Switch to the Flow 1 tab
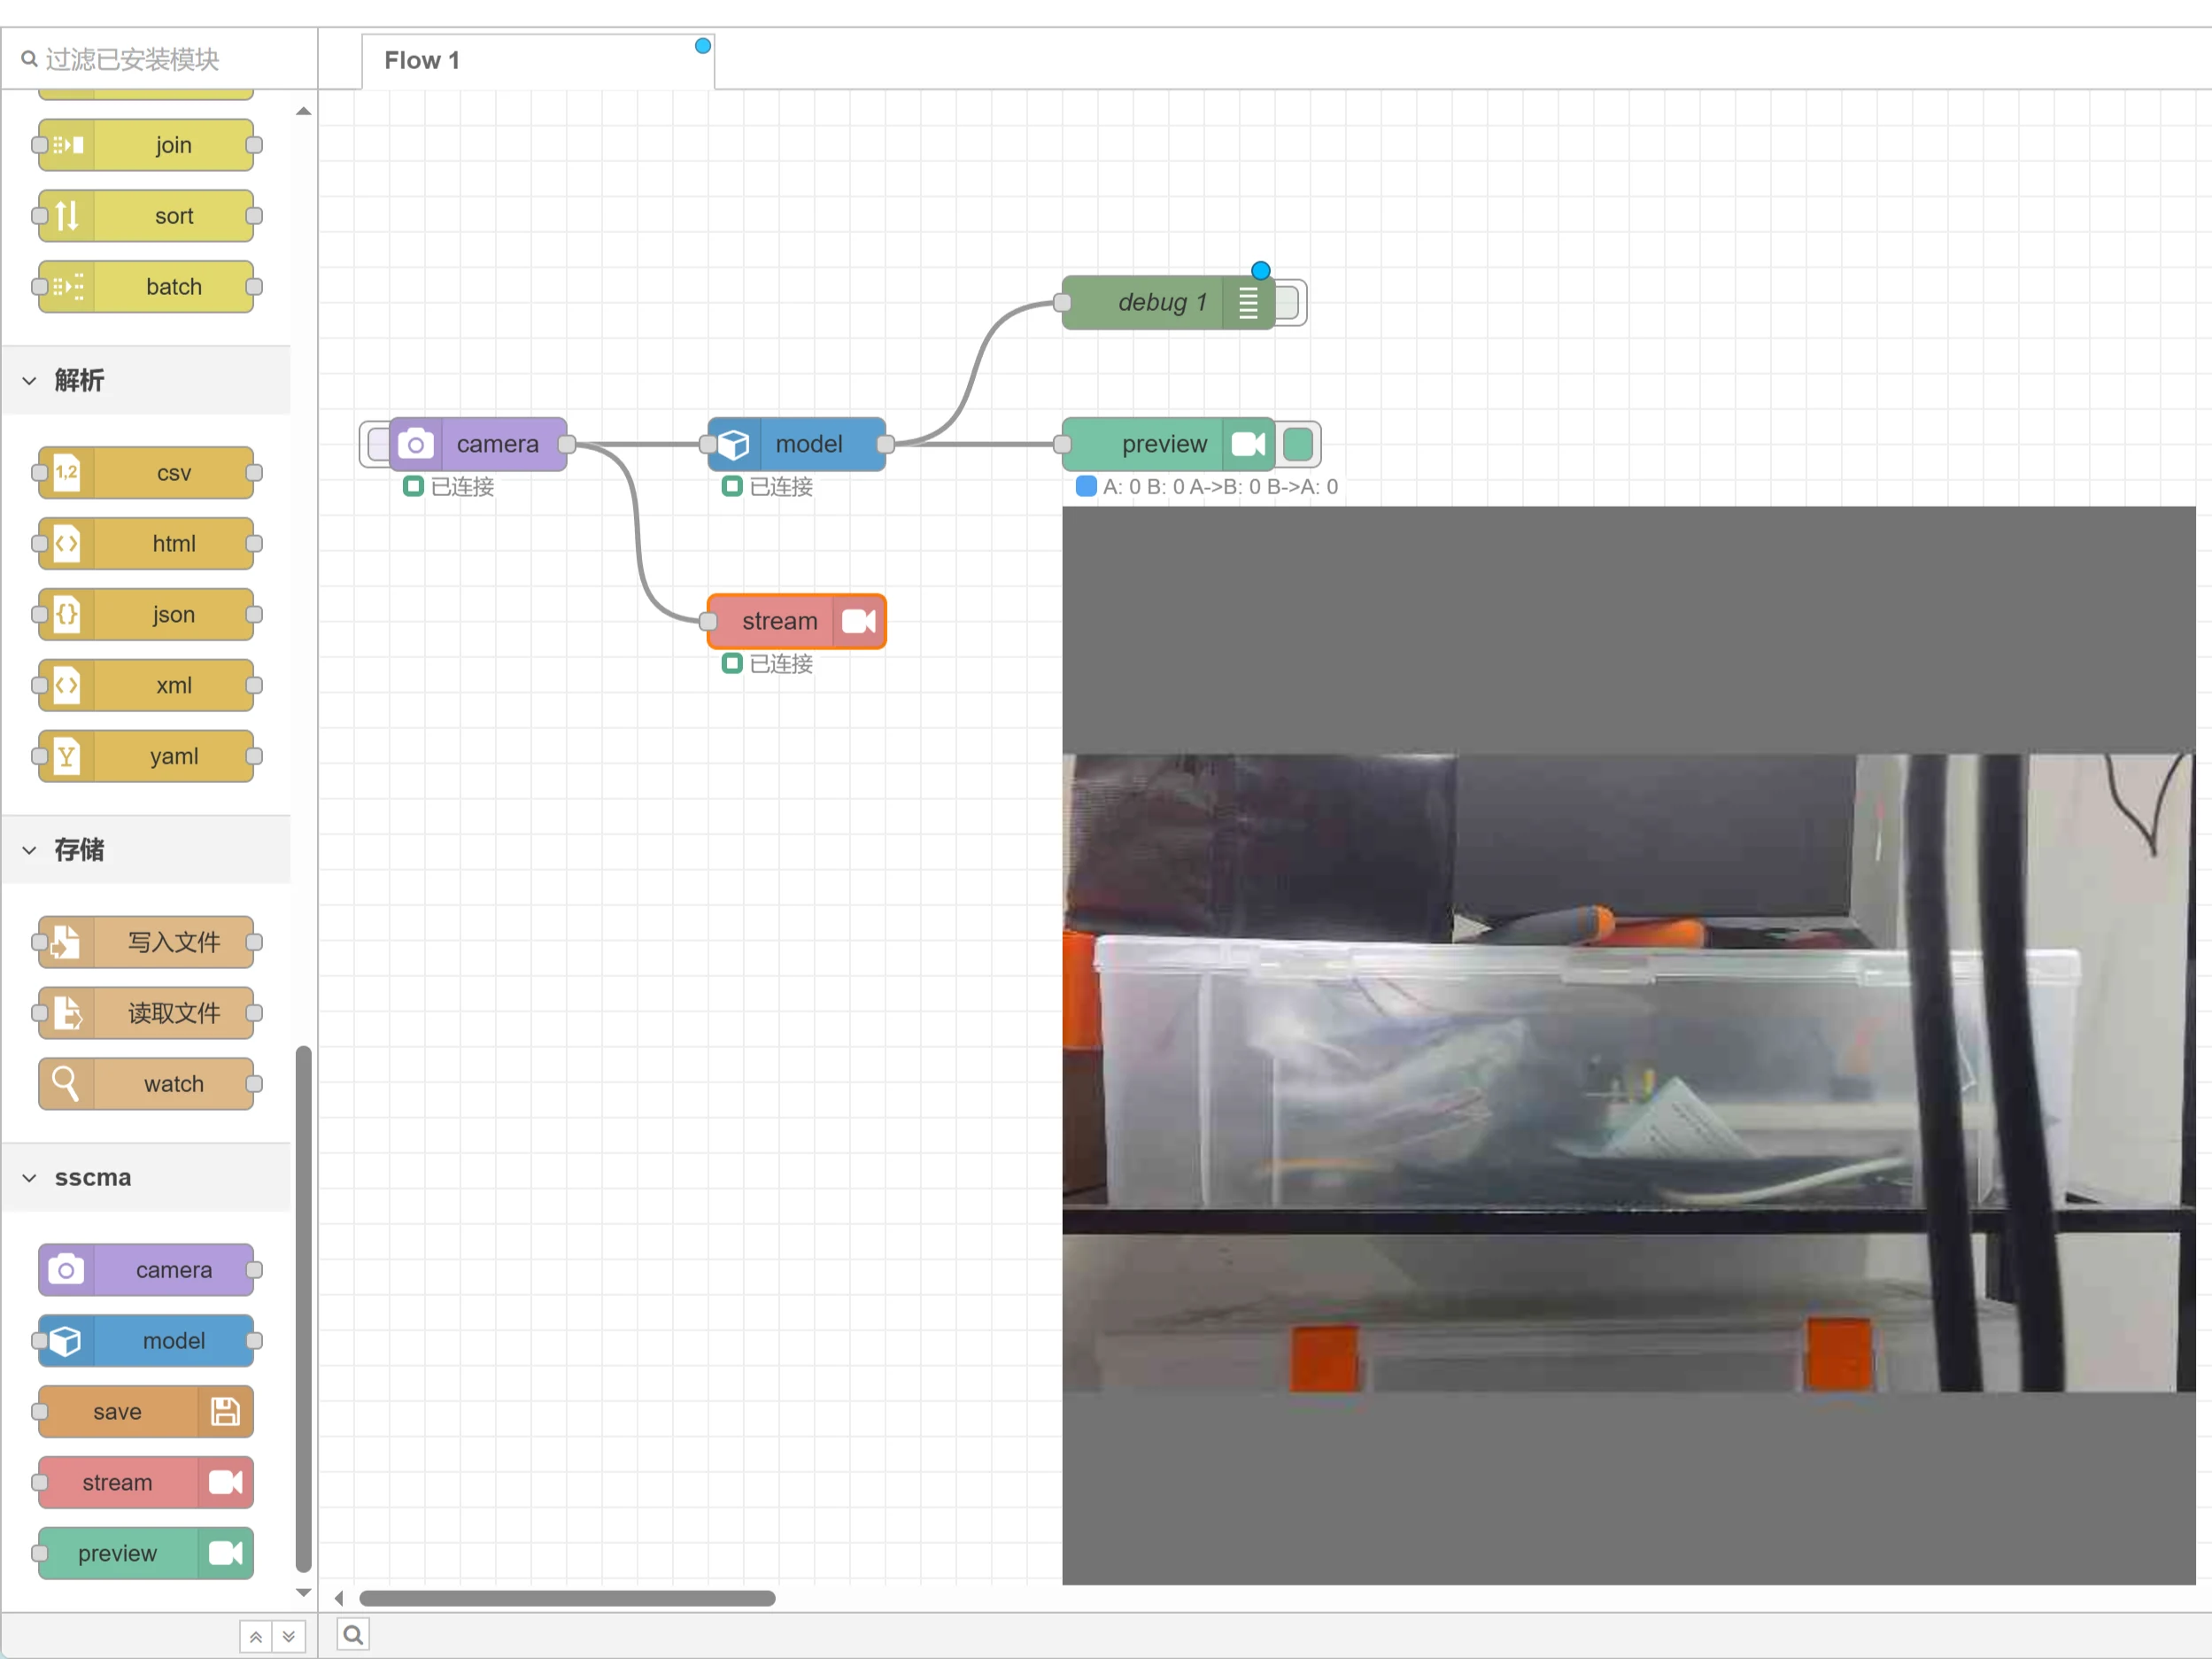Screen dimensions: 2212x1659 422,61
